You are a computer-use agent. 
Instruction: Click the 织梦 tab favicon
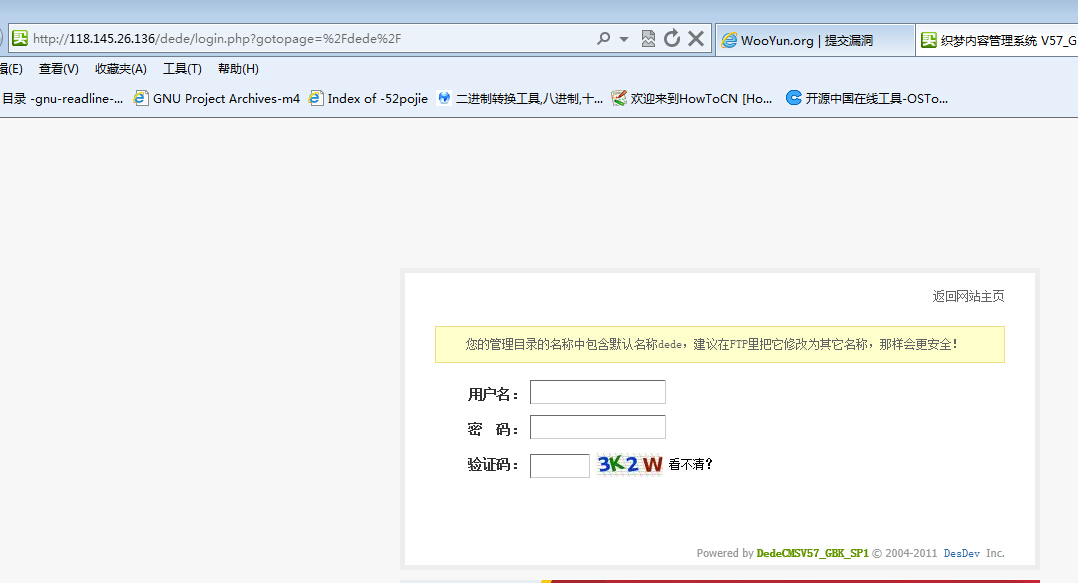tap(929, 41)
